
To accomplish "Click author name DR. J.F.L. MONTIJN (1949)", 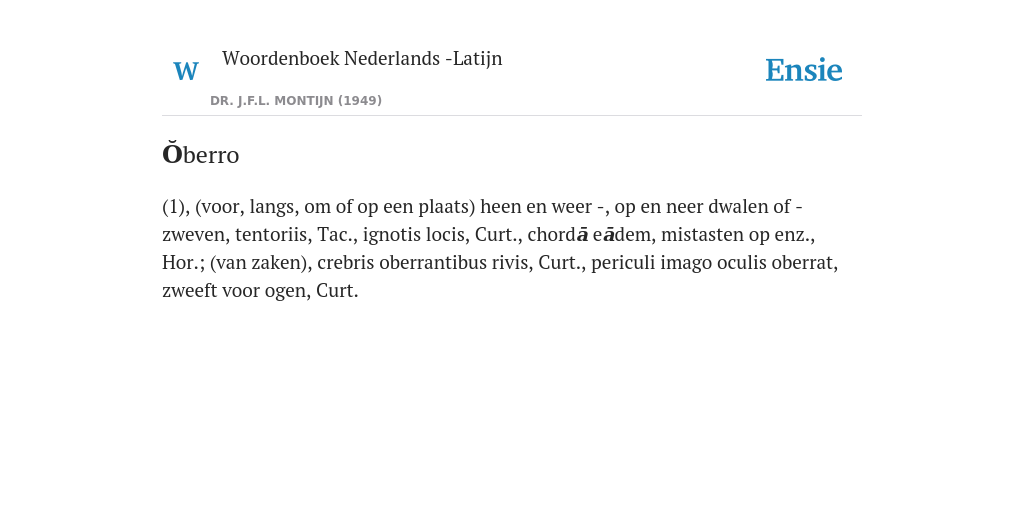I will [296, 101].
